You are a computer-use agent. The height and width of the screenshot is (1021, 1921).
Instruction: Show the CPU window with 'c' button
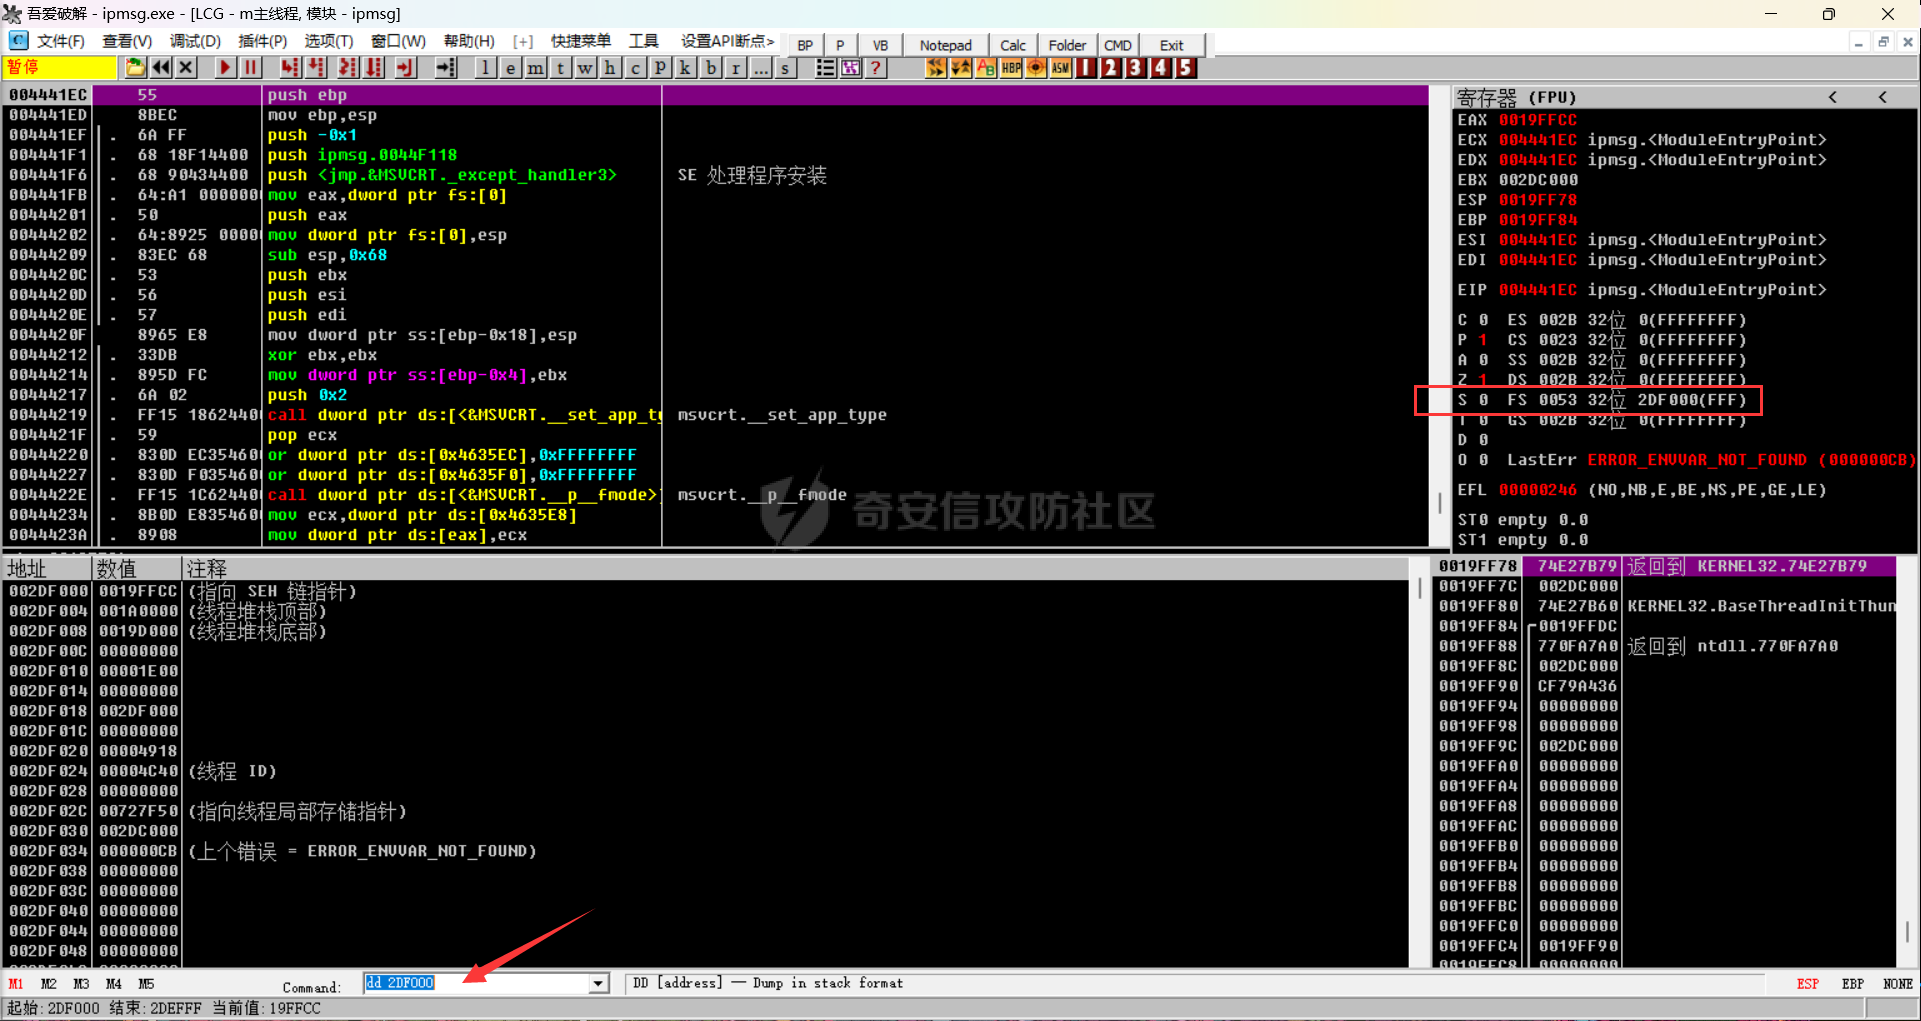point(635,68)
